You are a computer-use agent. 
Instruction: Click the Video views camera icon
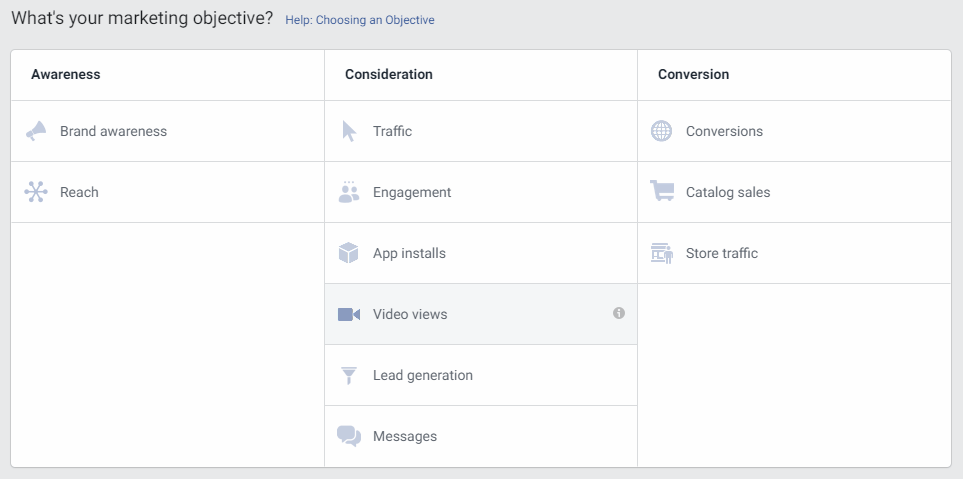[349, 314]
